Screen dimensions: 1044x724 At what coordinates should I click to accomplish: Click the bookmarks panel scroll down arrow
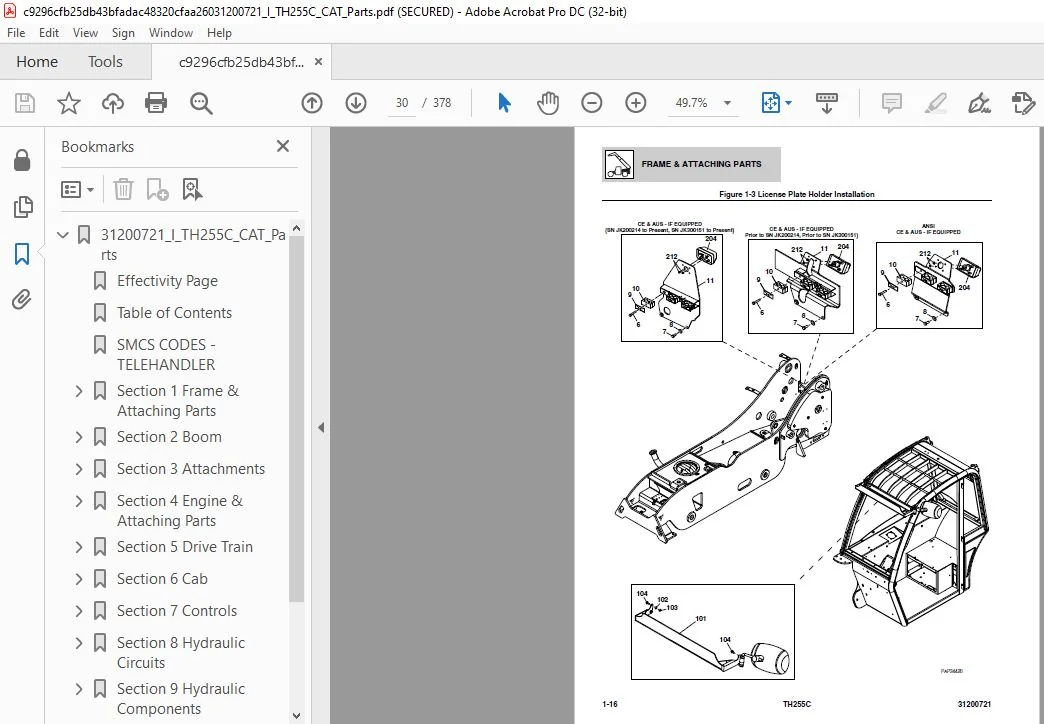[x=296, y=716]
